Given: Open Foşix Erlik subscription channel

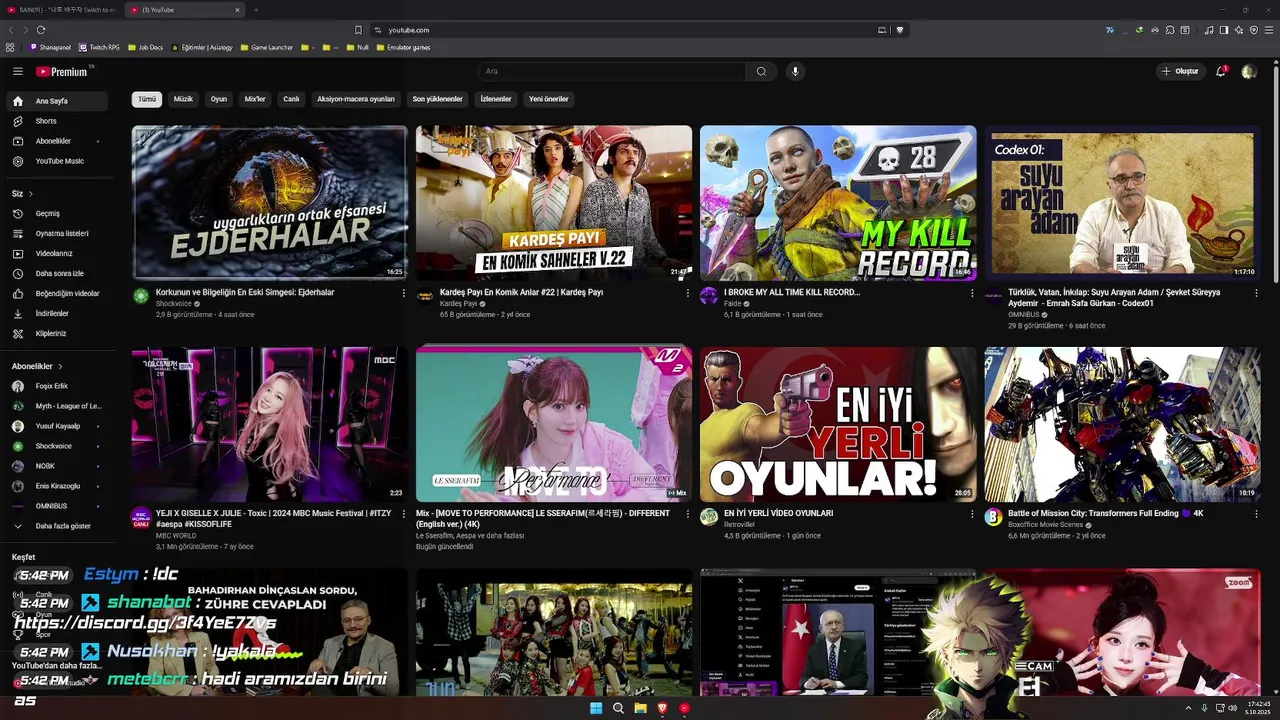Looking at the screenshot, I should point(56,386).
